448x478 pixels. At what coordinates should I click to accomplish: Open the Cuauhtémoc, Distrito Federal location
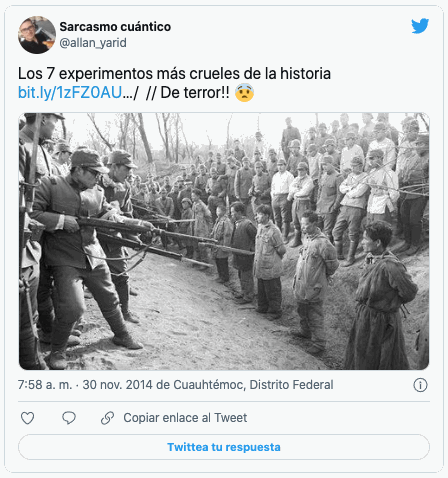tap(253, 385)
